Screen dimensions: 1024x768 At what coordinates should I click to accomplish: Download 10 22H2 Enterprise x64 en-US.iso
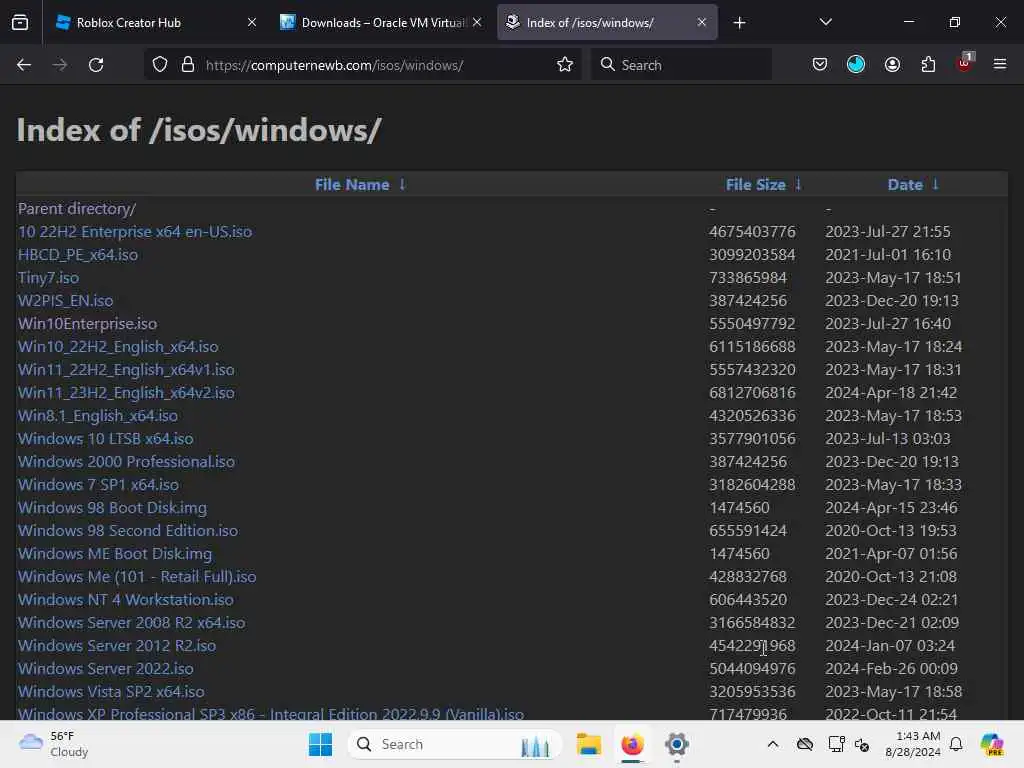coord(135,232)
